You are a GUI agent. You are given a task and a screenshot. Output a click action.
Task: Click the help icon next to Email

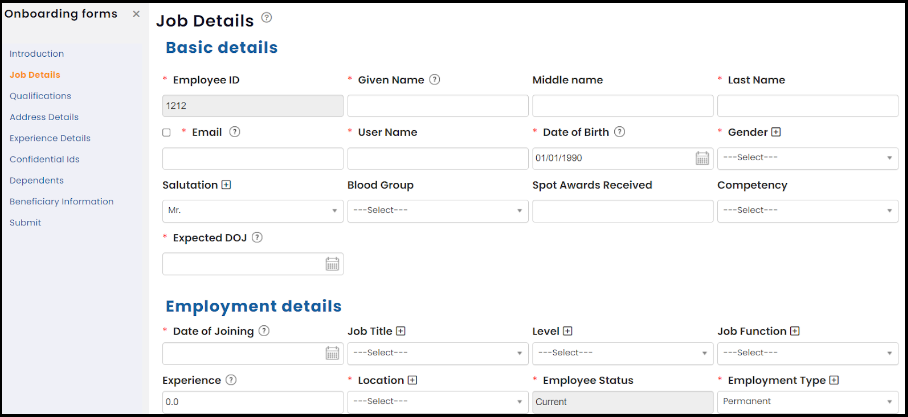coord(235,132)
